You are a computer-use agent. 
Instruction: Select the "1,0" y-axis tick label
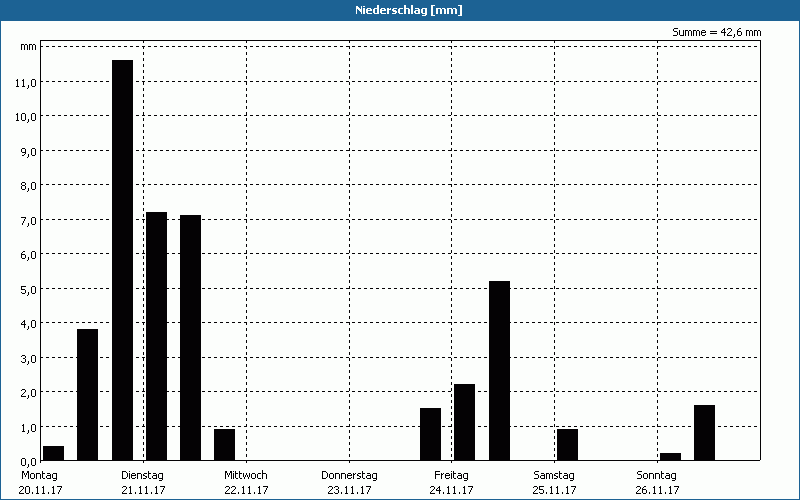pos(29,427)
